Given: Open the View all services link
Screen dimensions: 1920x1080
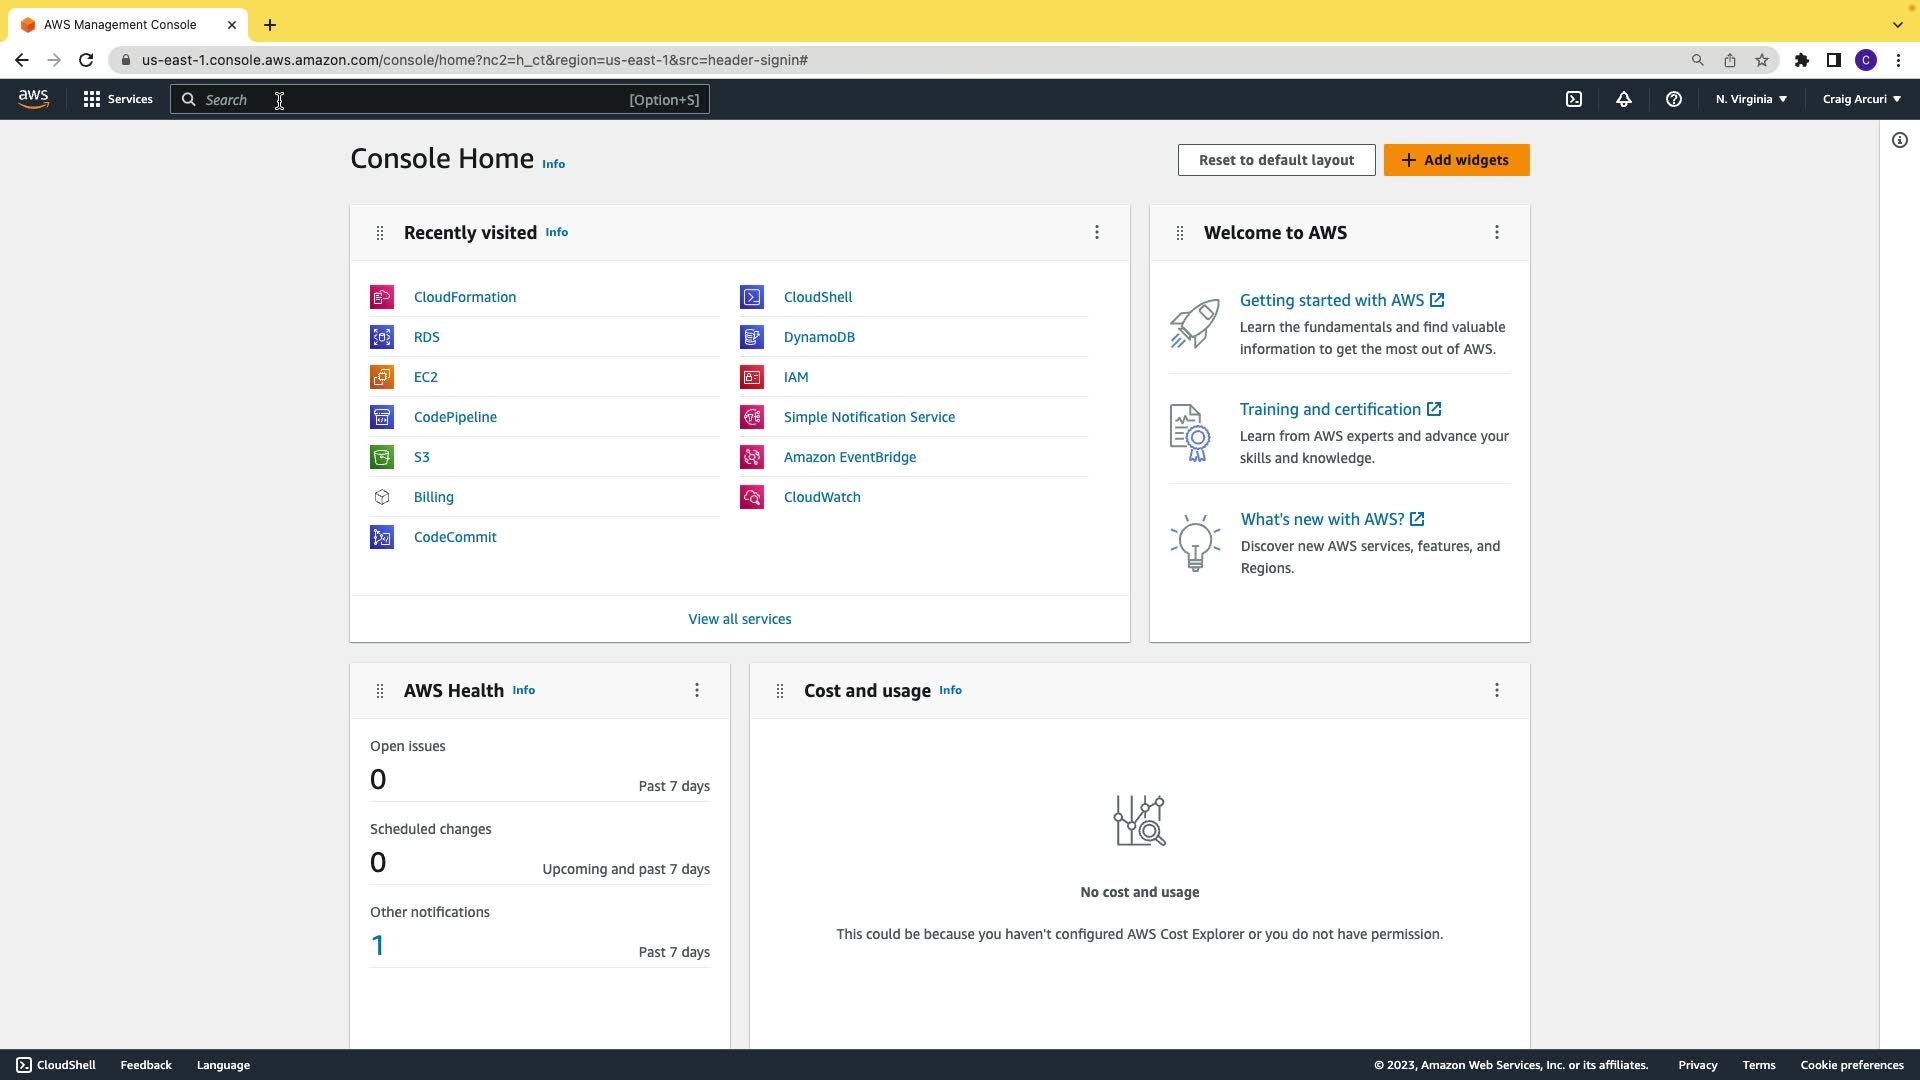Looking at the screenshot, I should [x=740, y=619].
